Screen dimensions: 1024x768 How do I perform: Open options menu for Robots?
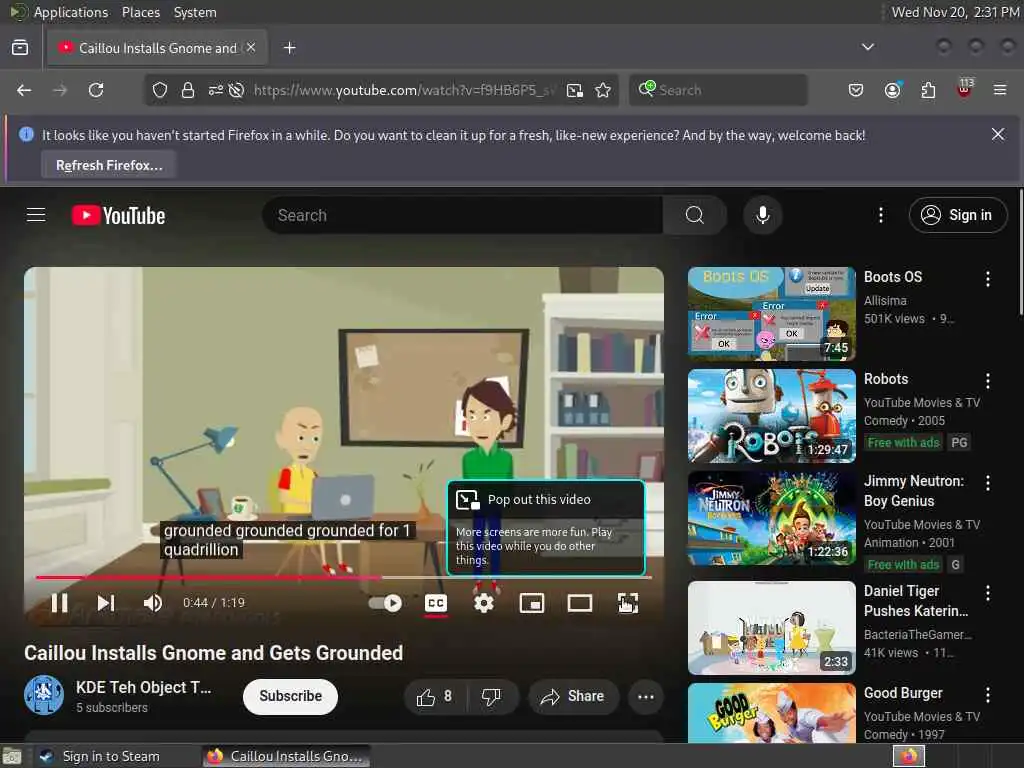coord(987,381)
